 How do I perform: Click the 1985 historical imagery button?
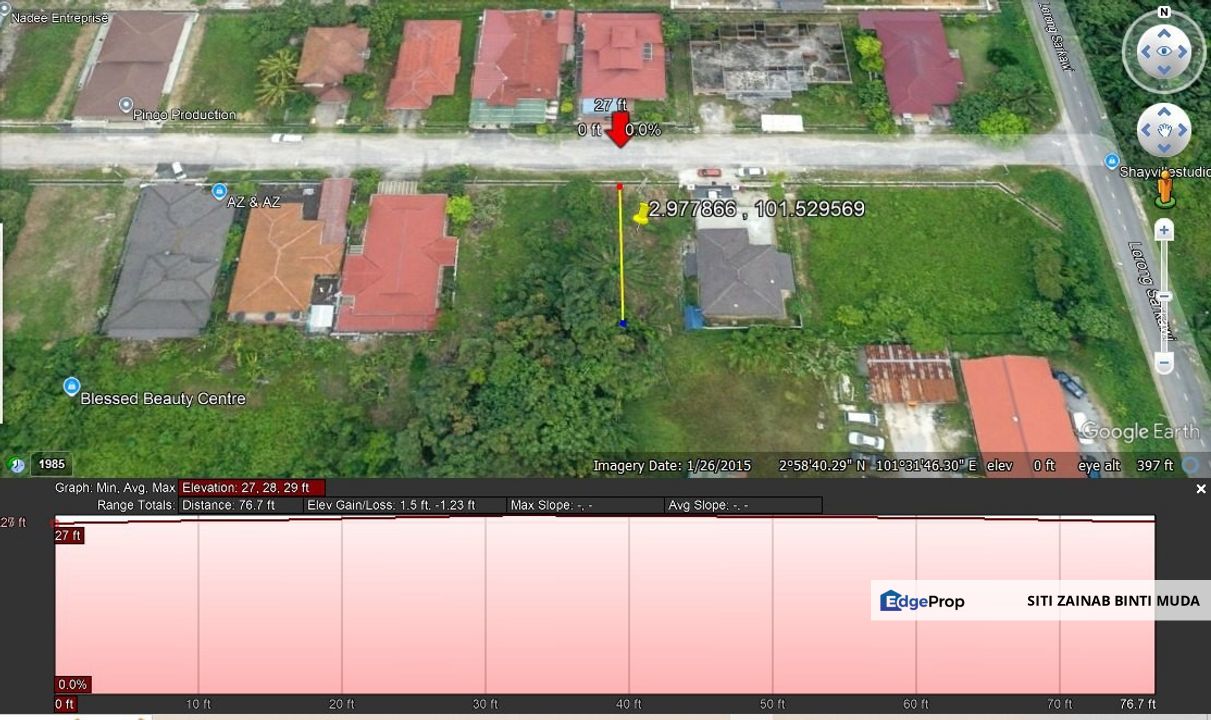point(51,464)
